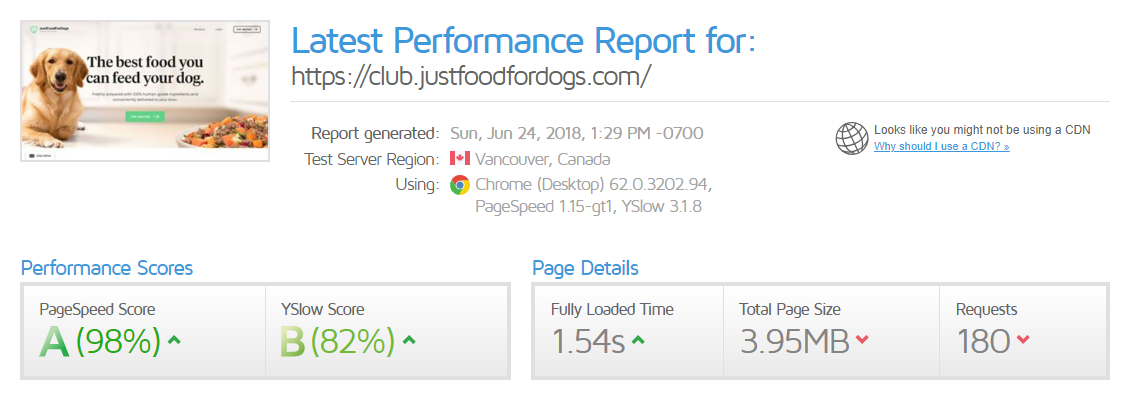Click the green arrow beside YSlow Score
This screenshot has height=400, width=1130.
click(409, 340)
